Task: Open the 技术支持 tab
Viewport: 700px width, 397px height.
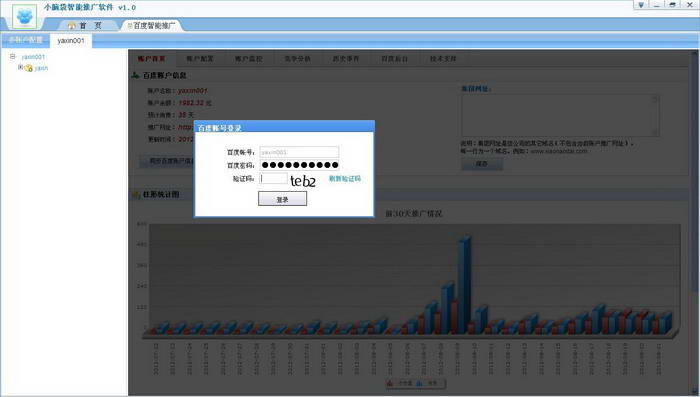Action: tap(443, 59)
